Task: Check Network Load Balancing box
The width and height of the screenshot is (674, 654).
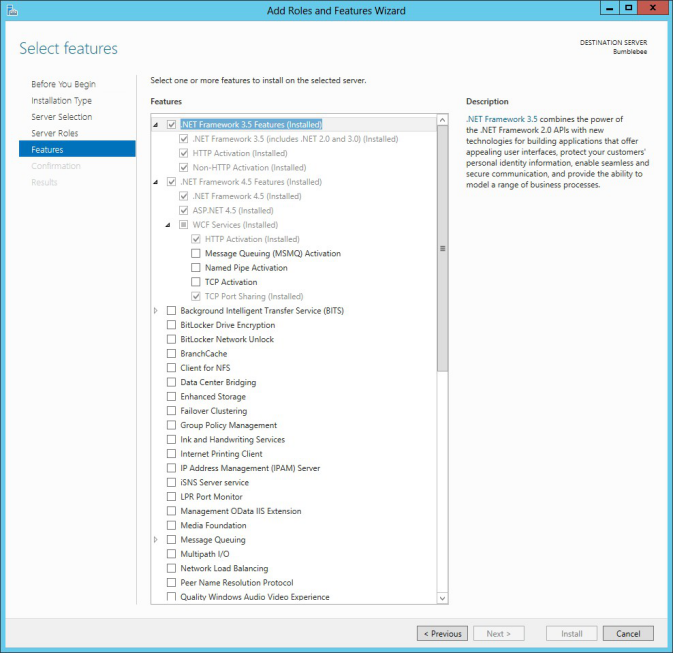Action: pos(172,568)
